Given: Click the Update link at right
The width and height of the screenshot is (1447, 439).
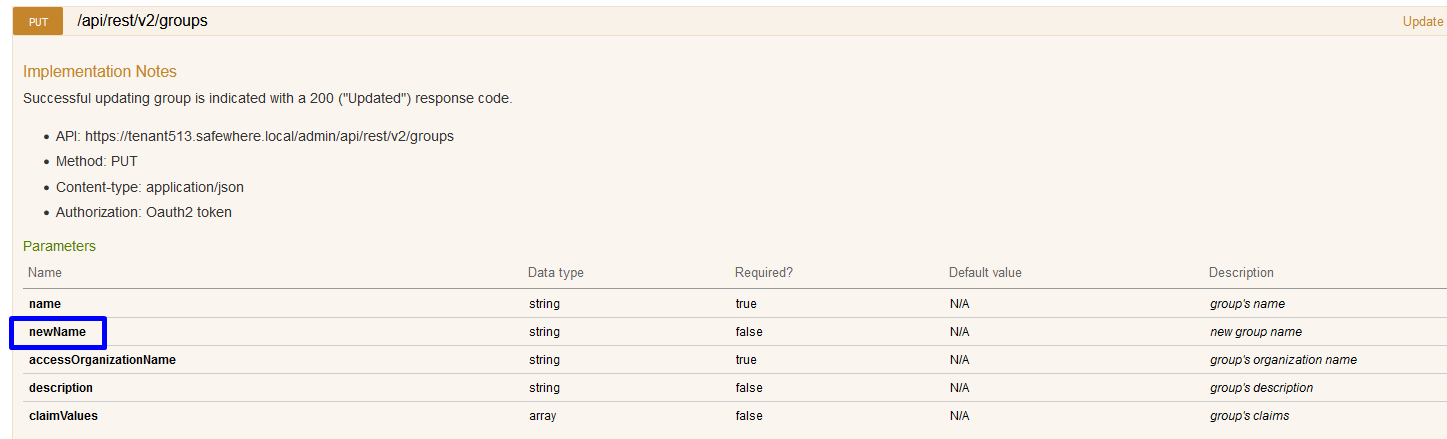Looking at the screenshot, I should point(1422,21).
